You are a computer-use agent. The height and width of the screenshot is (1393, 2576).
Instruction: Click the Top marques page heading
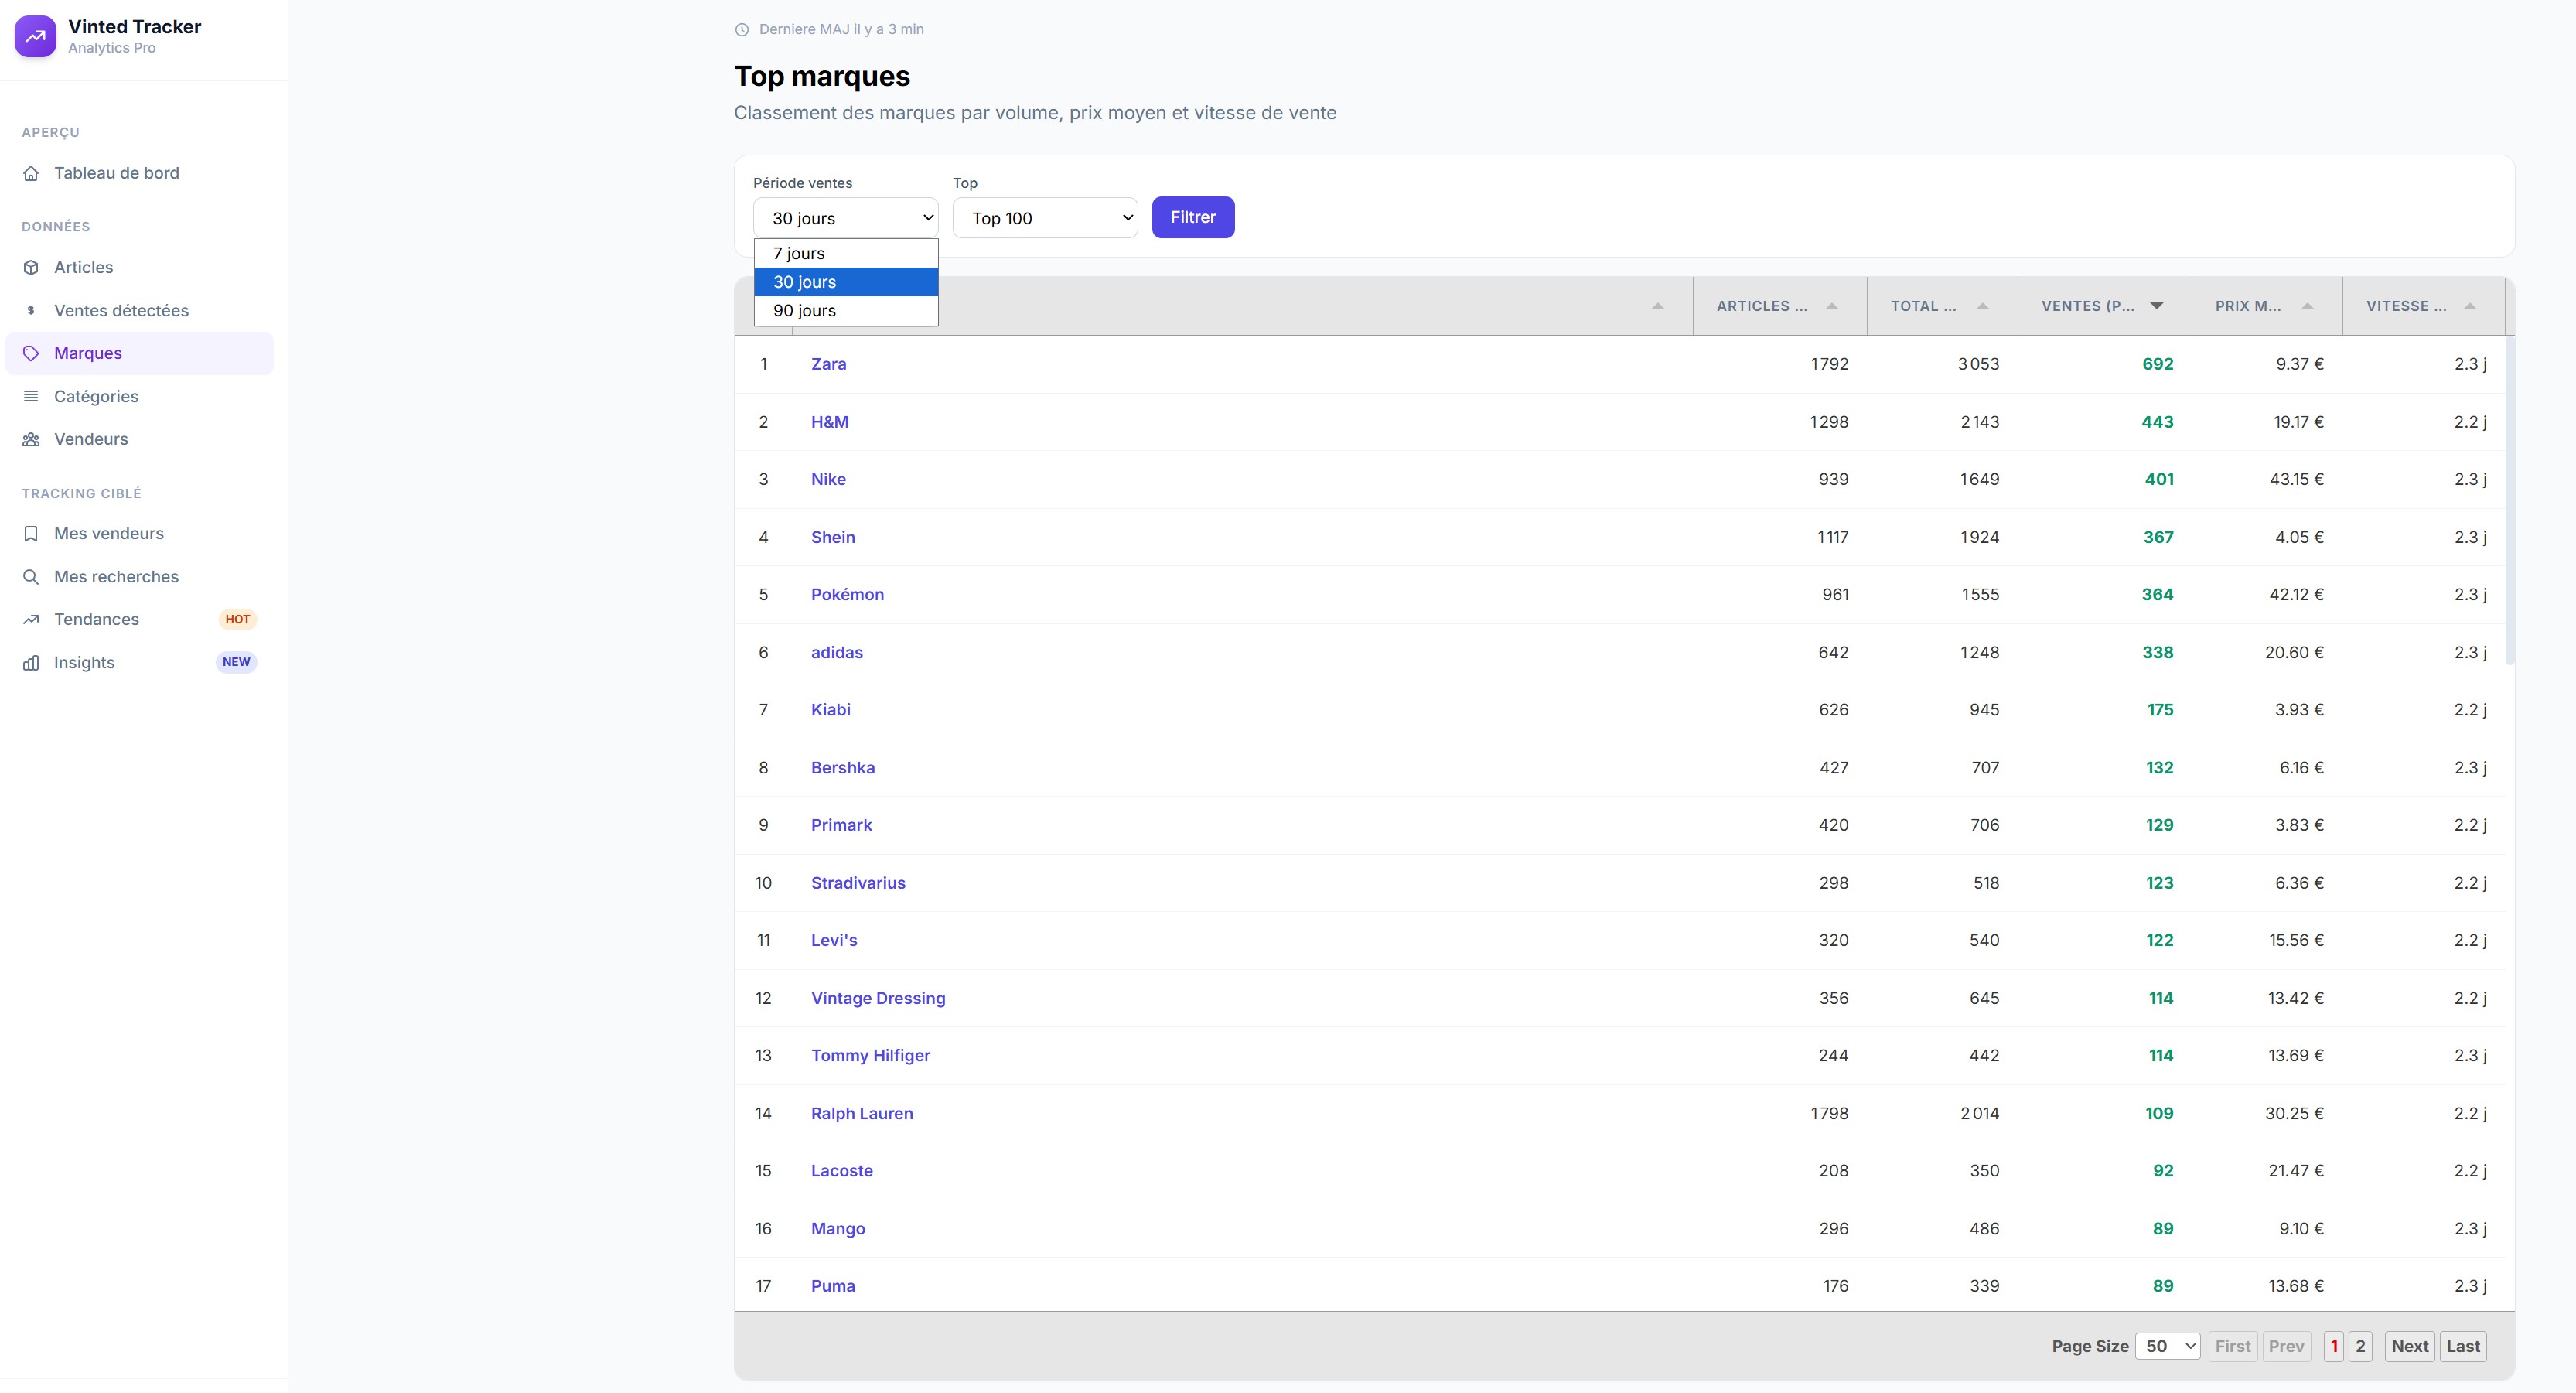click(x=822, y=76)
